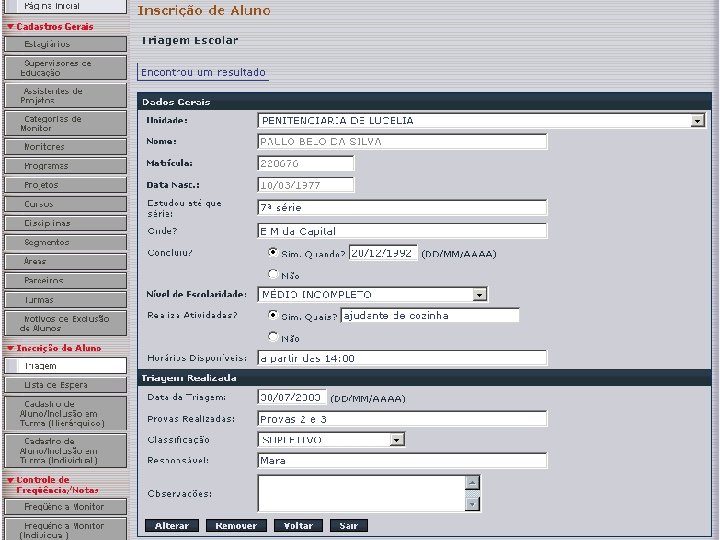The width and height of the screenshot is (720, 540).
Task: Click the Remover button
Action: pyautogui.click(x=236, y=526)
